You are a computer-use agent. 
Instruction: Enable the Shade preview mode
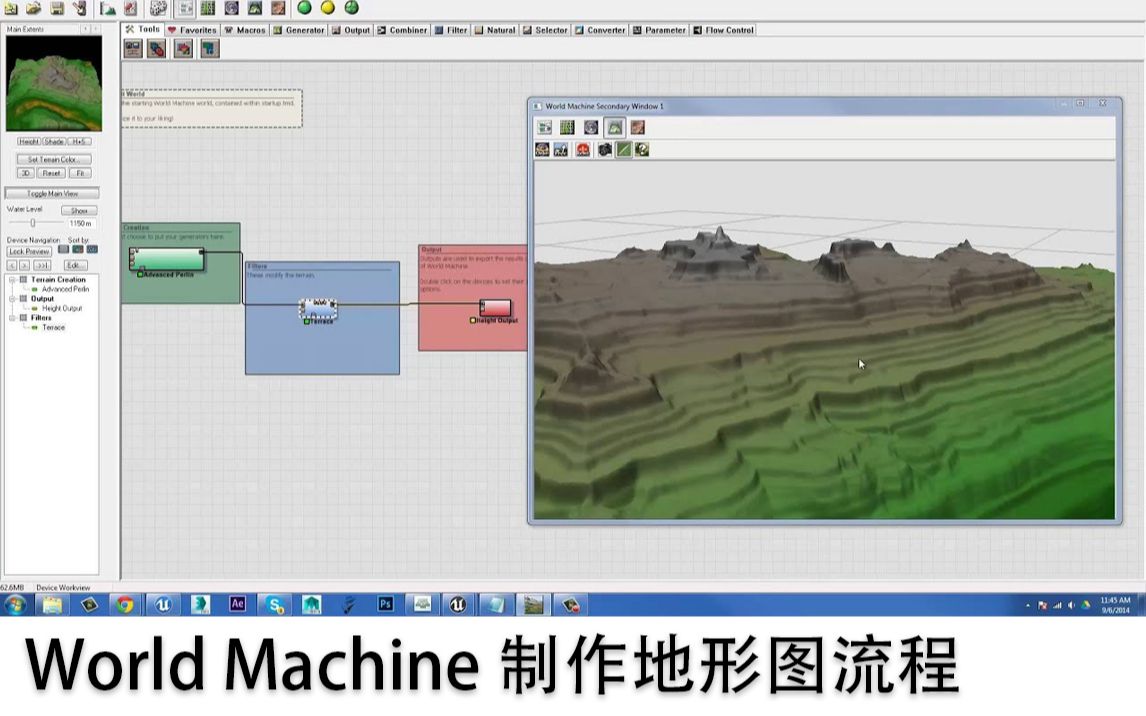[x=53, y=141]
